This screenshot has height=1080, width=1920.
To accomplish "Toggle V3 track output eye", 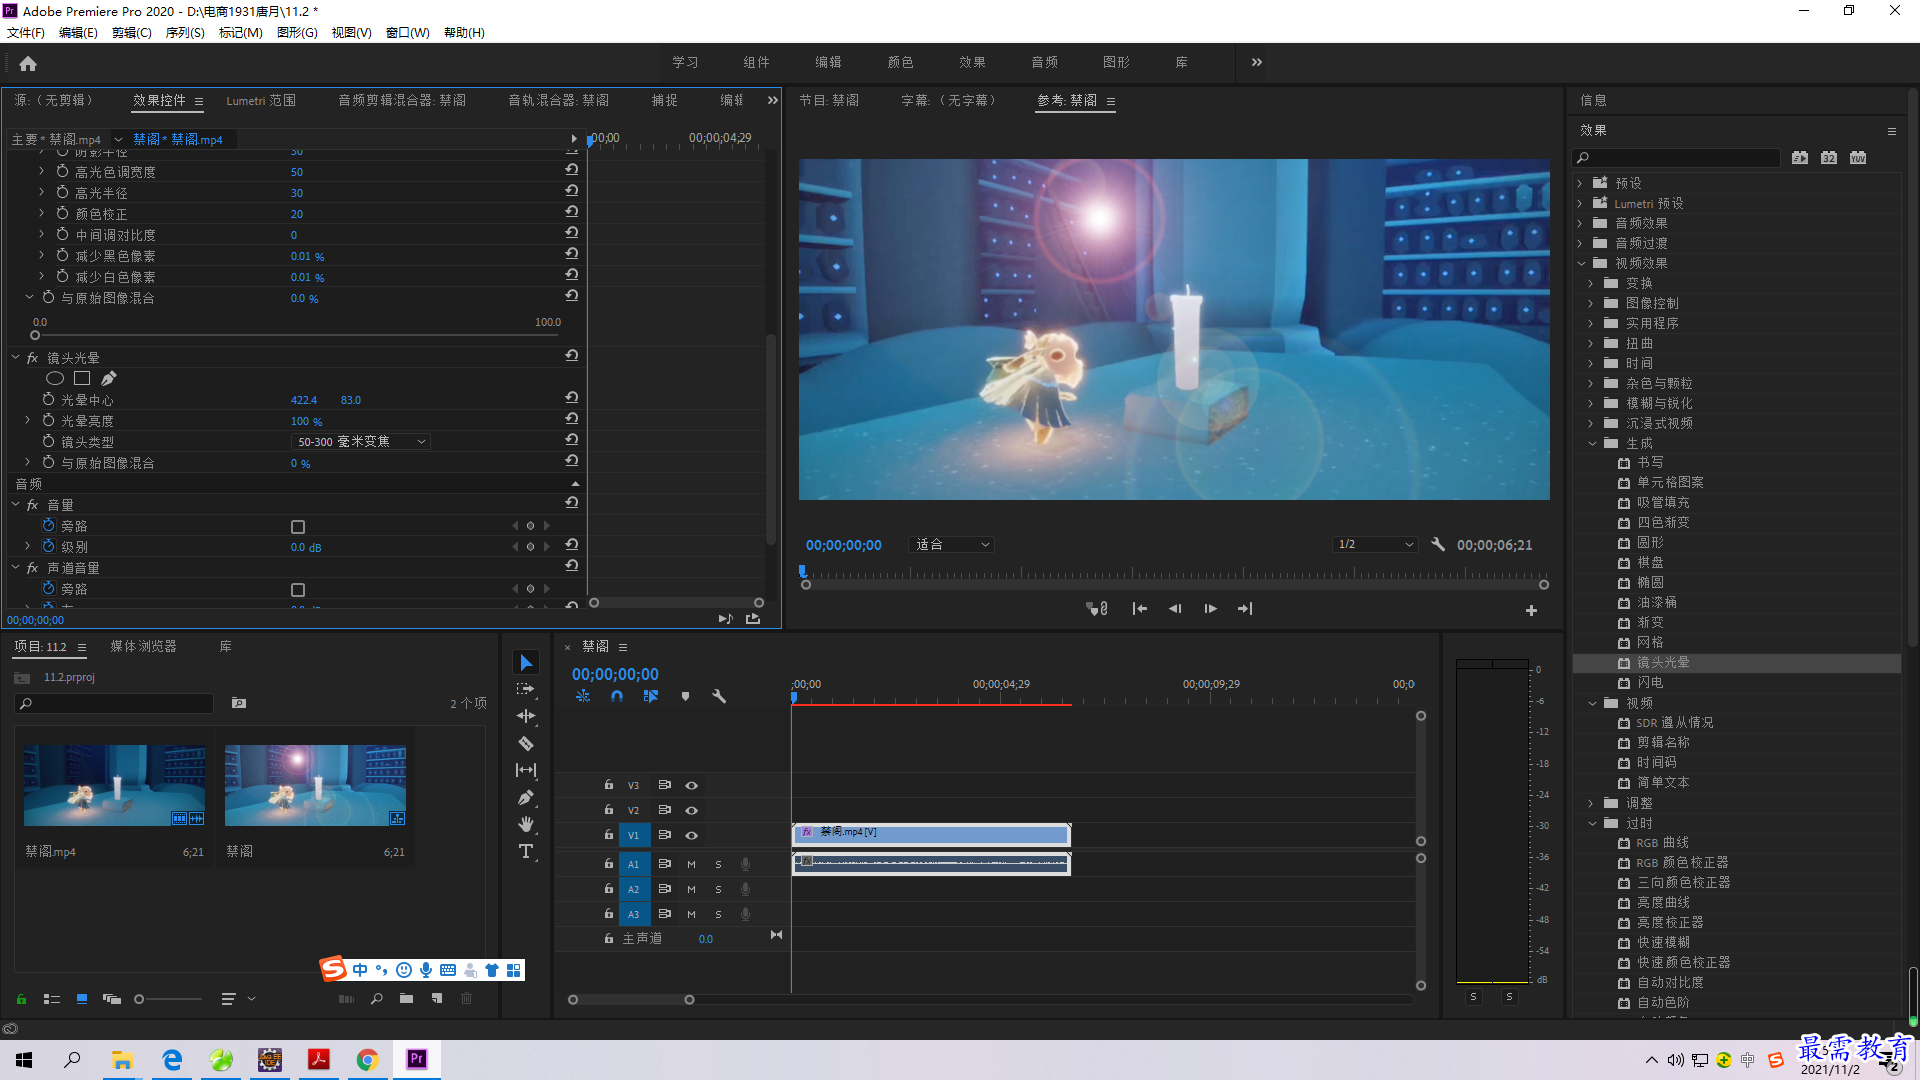I will point(691,786).
